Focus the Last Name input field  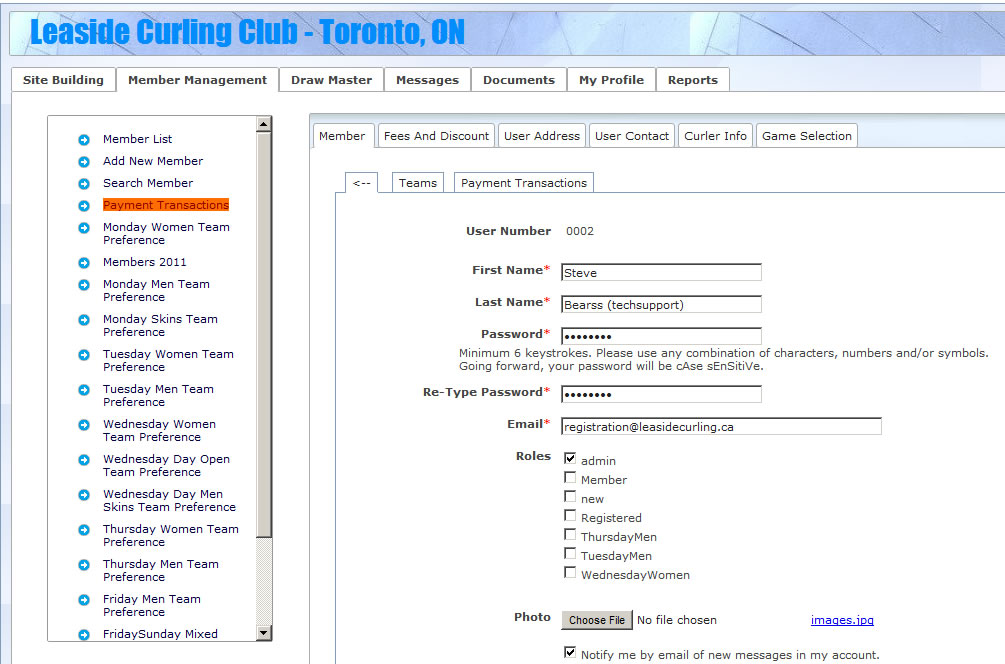pyautogui.click(x=661, y=304)
